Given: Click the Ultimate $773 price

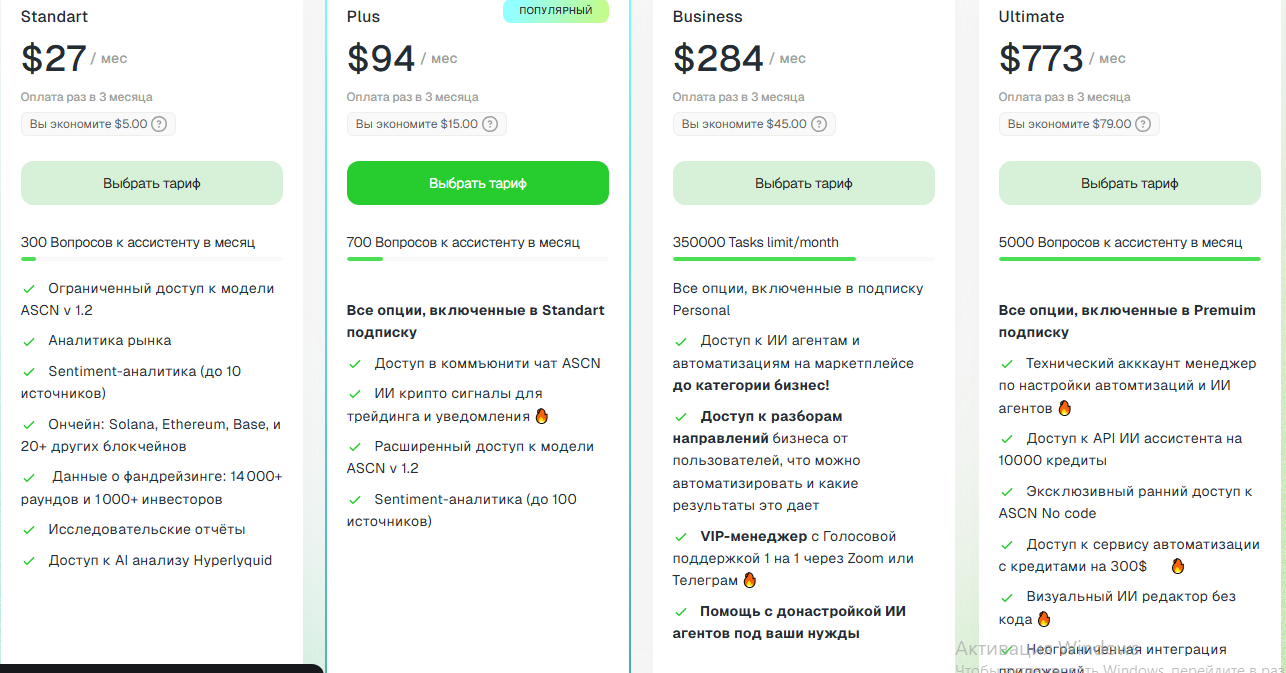Looking at the screenshot, I should click(x=1041, y=58).
